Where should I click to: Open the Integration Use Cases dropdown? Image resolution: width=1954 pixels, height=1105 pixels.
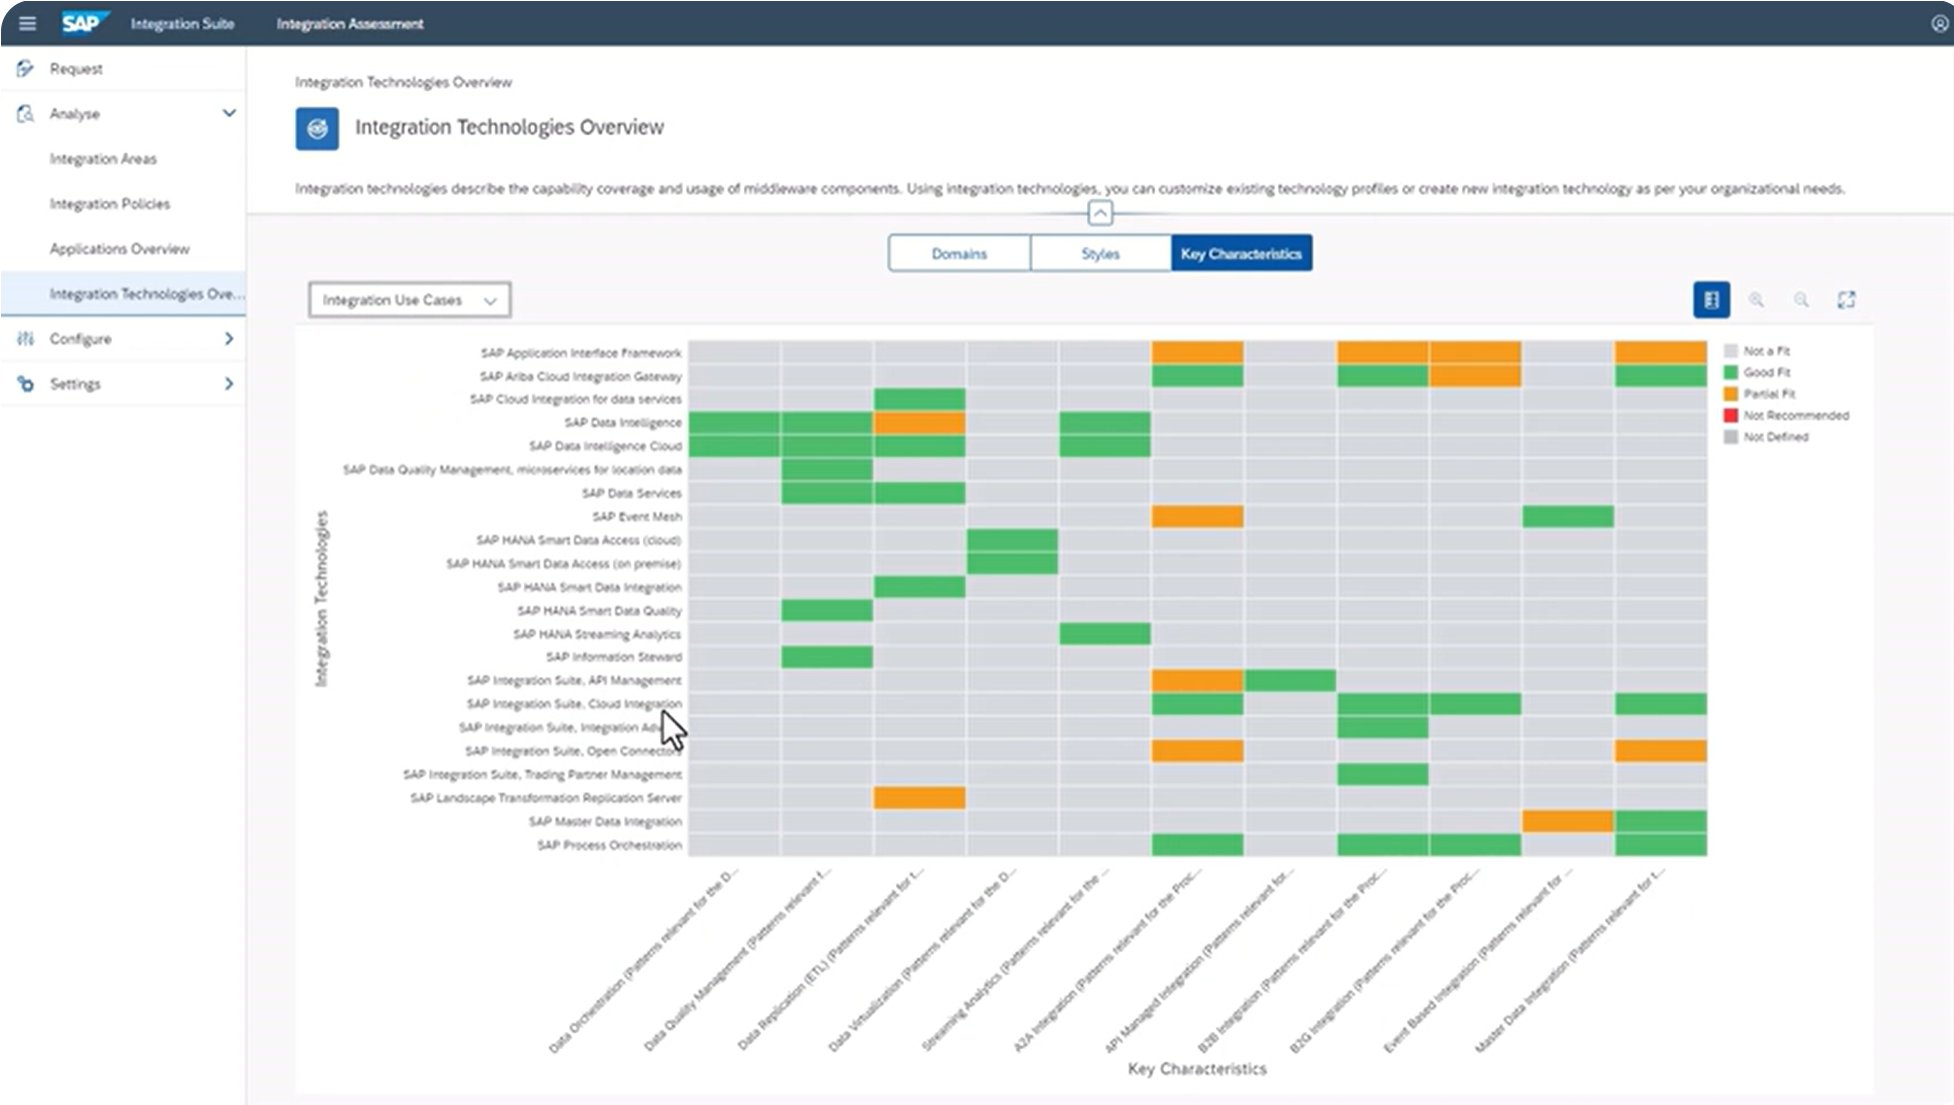(x=409, y=299)
